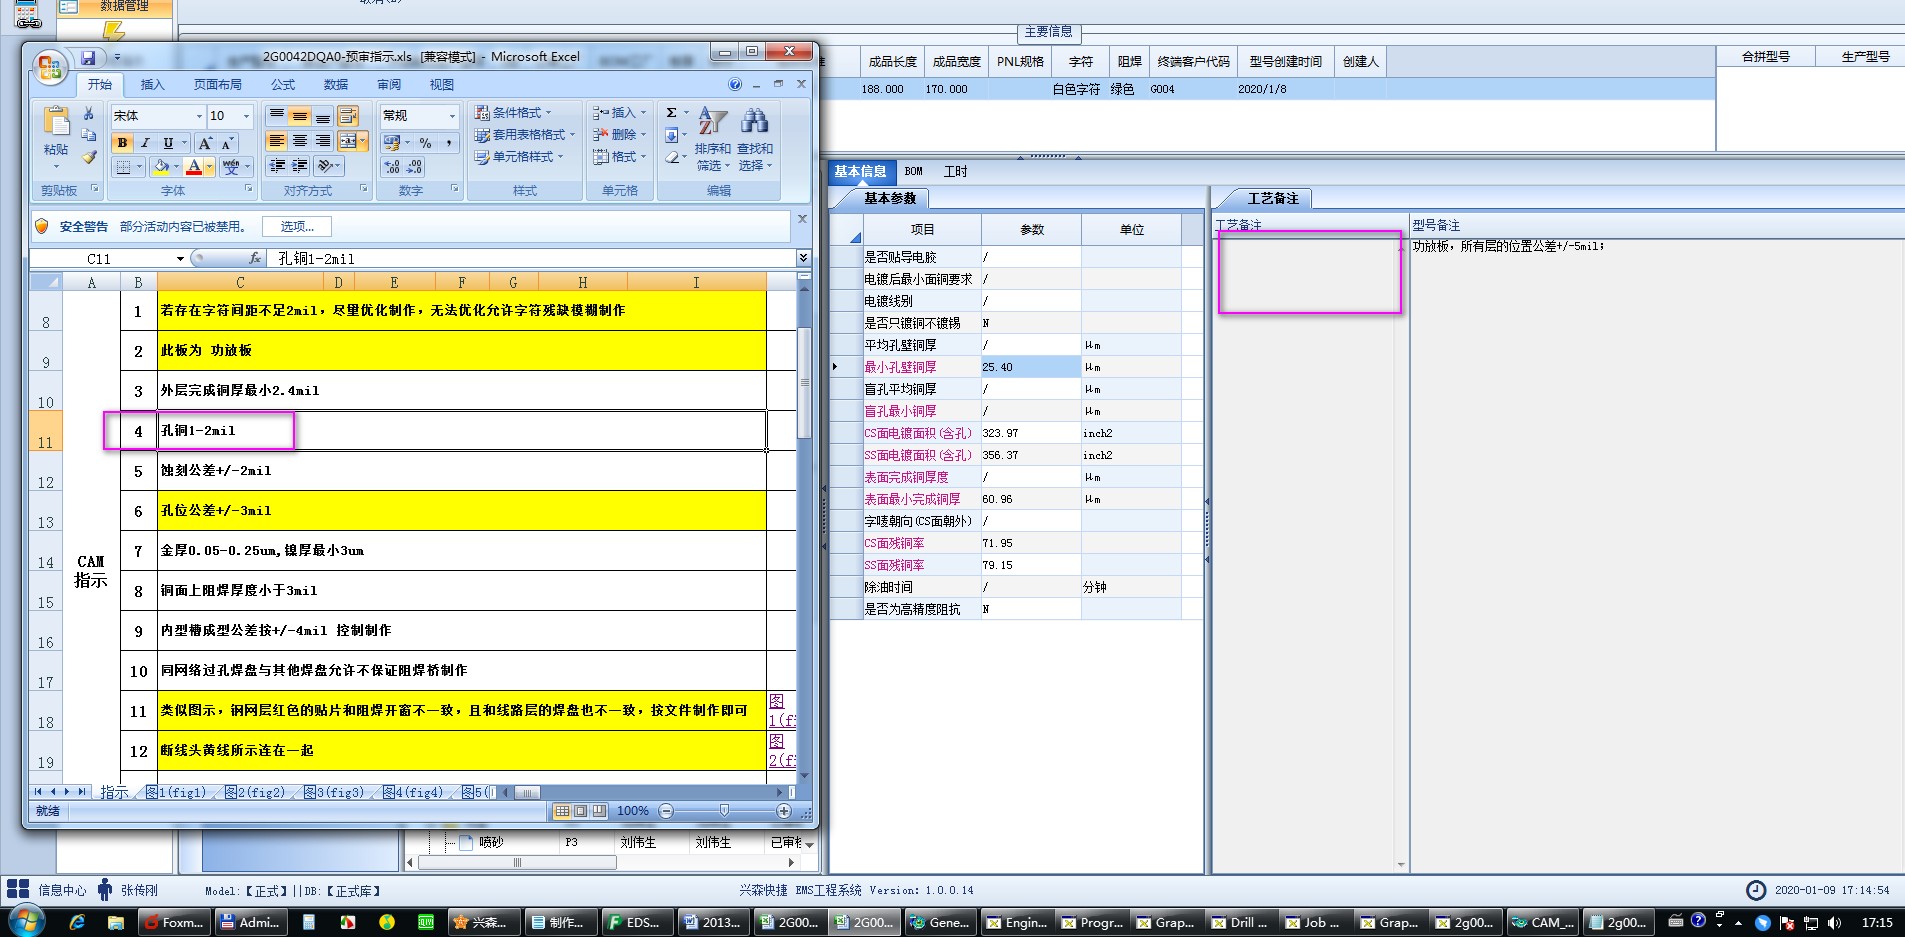Toggle Italic formatting
Screen dimensions: 1905x937
pos(145,143)
